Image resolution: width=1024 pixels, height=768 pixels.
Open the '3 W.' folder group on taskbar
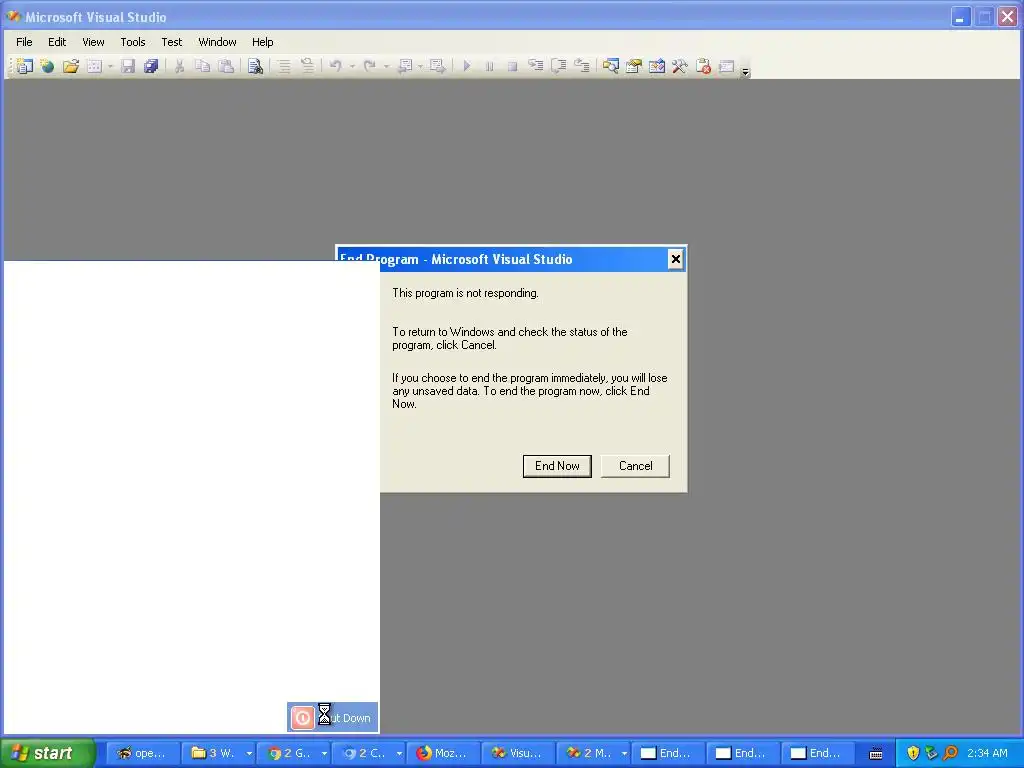218,753
